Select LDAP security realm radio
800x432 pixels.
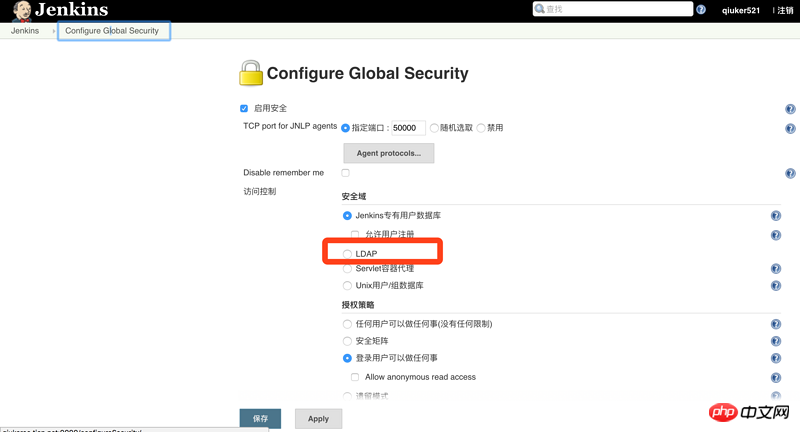347,253
